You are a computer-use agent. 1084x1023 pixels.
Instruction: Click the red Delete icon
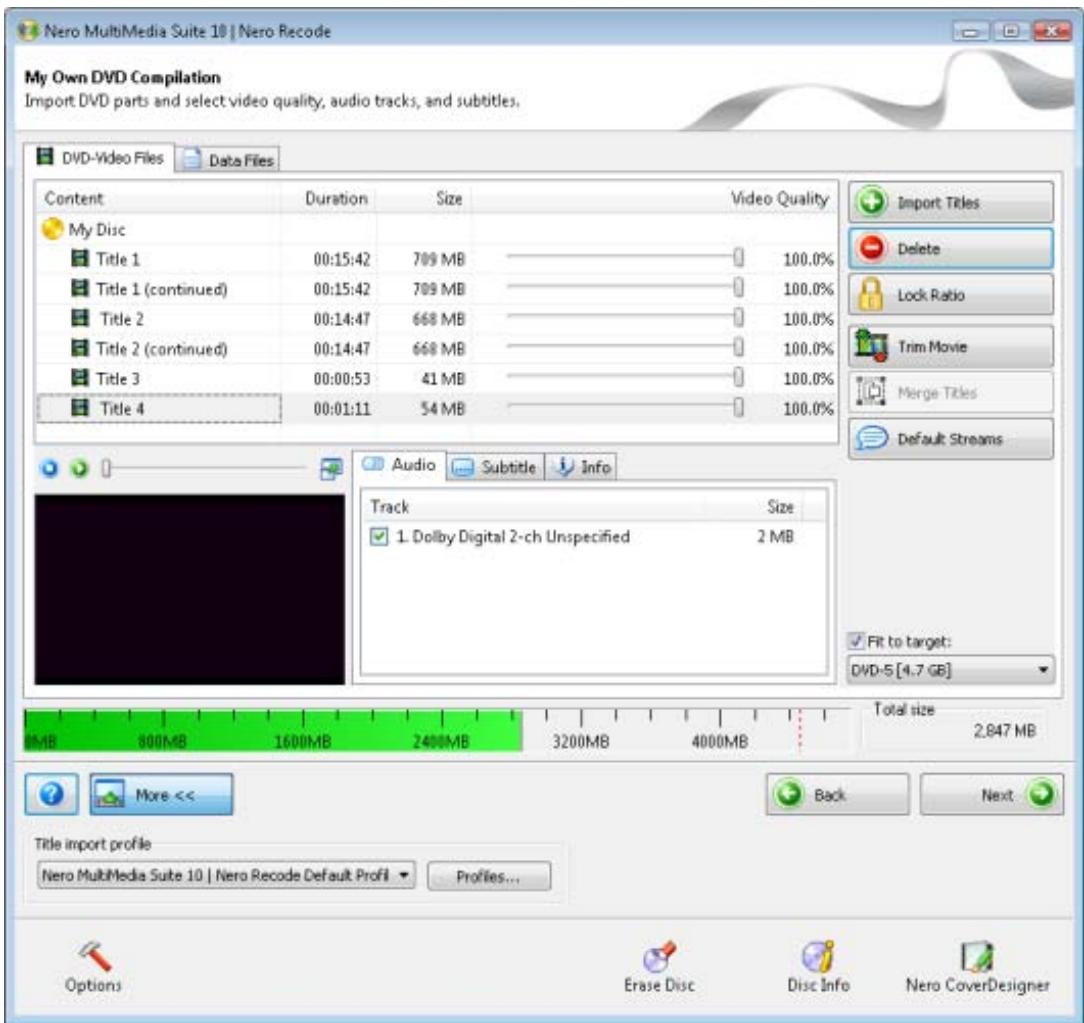[872, 248]
